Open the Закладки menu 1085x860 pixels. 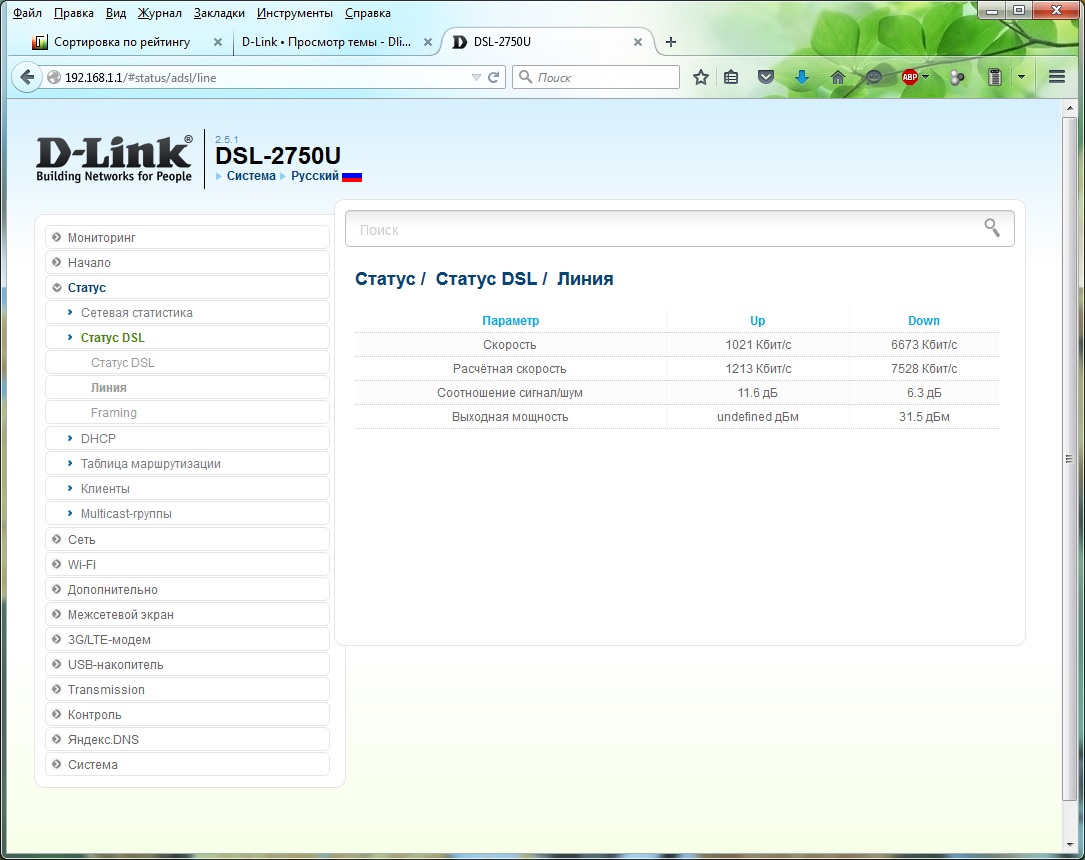(x=219, y=13)
